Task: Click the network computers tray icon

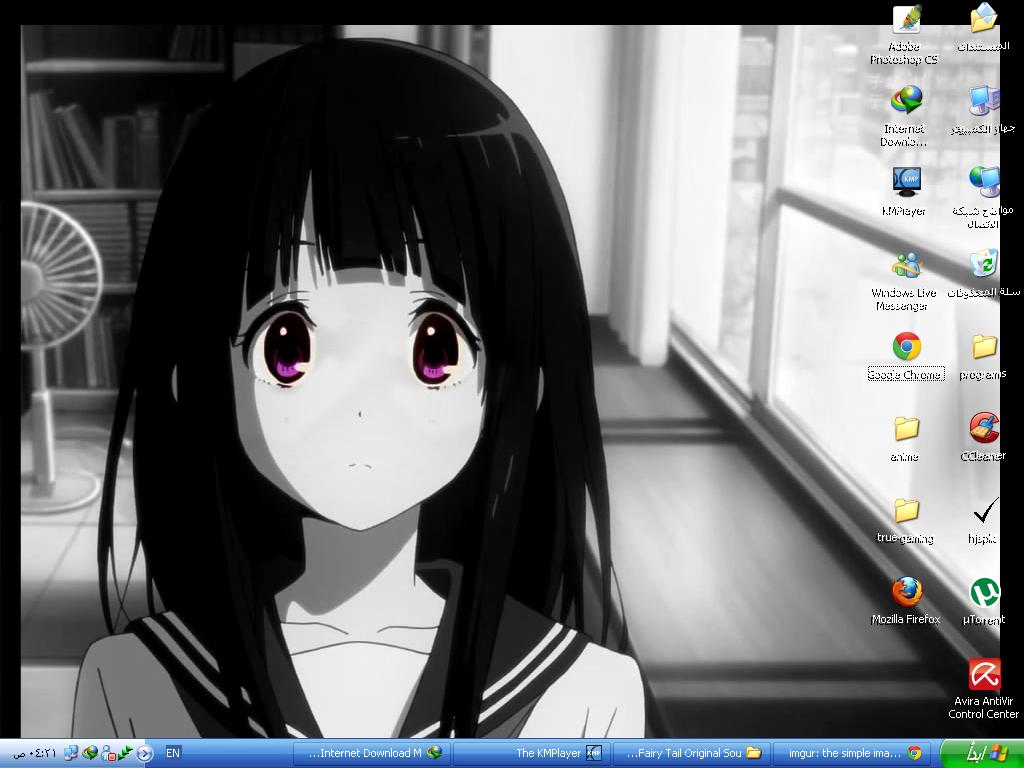Action: 71,753
